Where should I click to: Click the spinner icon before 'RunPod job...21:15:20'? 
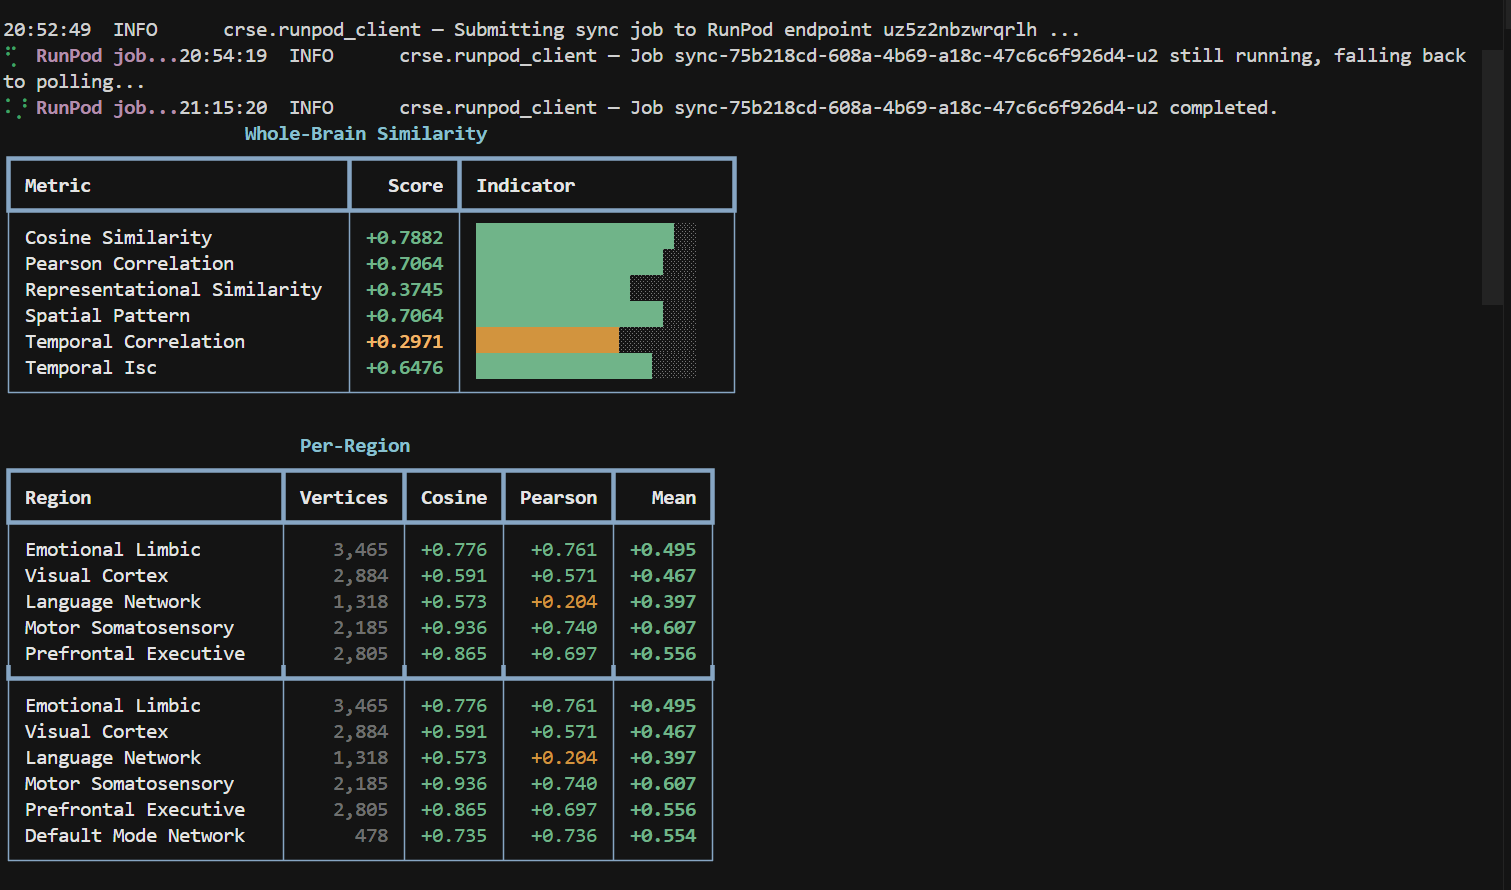14,108
